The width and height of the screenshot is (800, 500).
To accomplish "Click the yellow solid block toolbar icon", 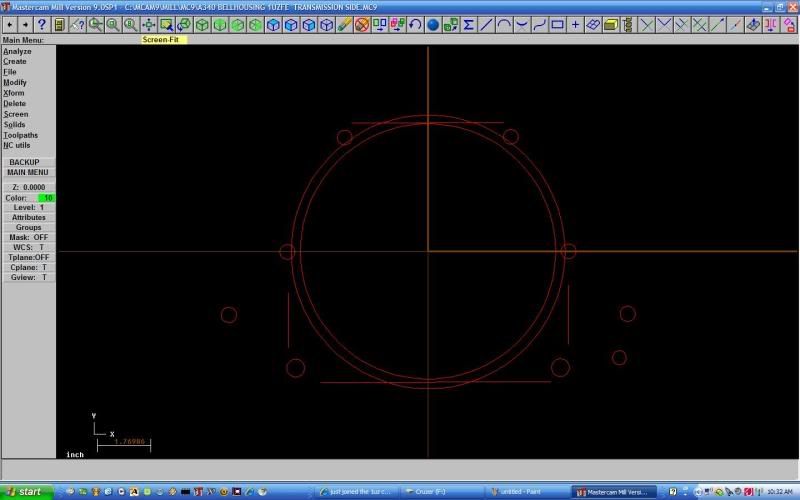I will pos(611,24).
